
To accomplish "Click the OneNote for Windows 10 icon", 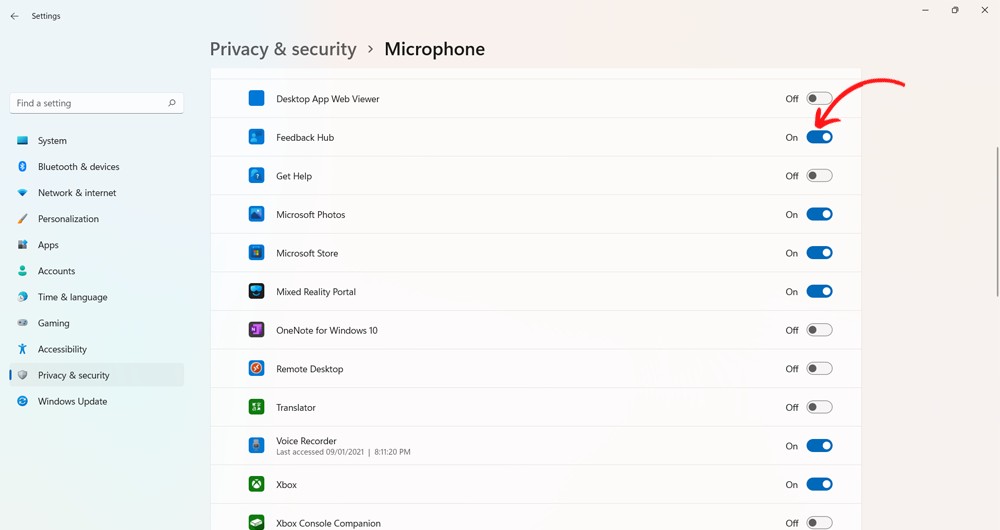I will 256,330.
